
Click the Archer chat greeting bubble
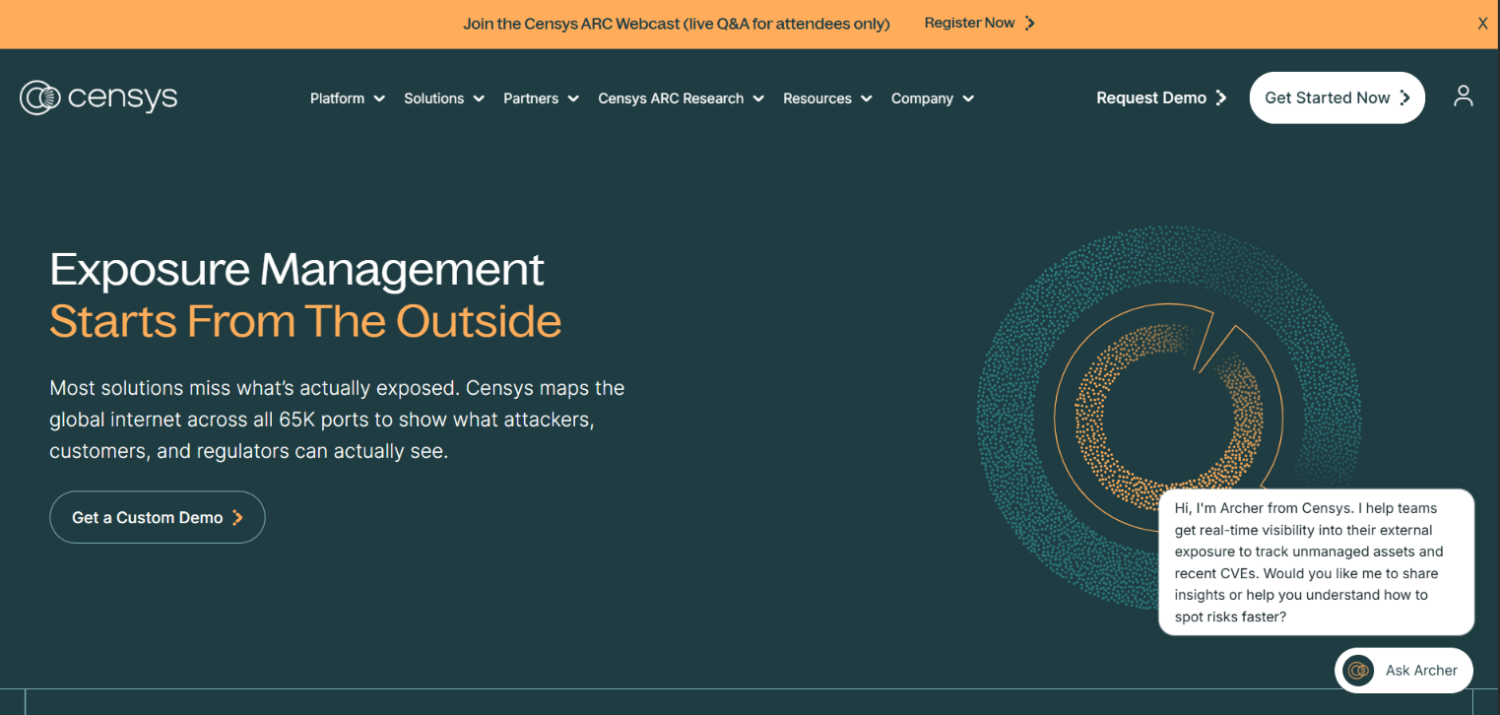1316,562
